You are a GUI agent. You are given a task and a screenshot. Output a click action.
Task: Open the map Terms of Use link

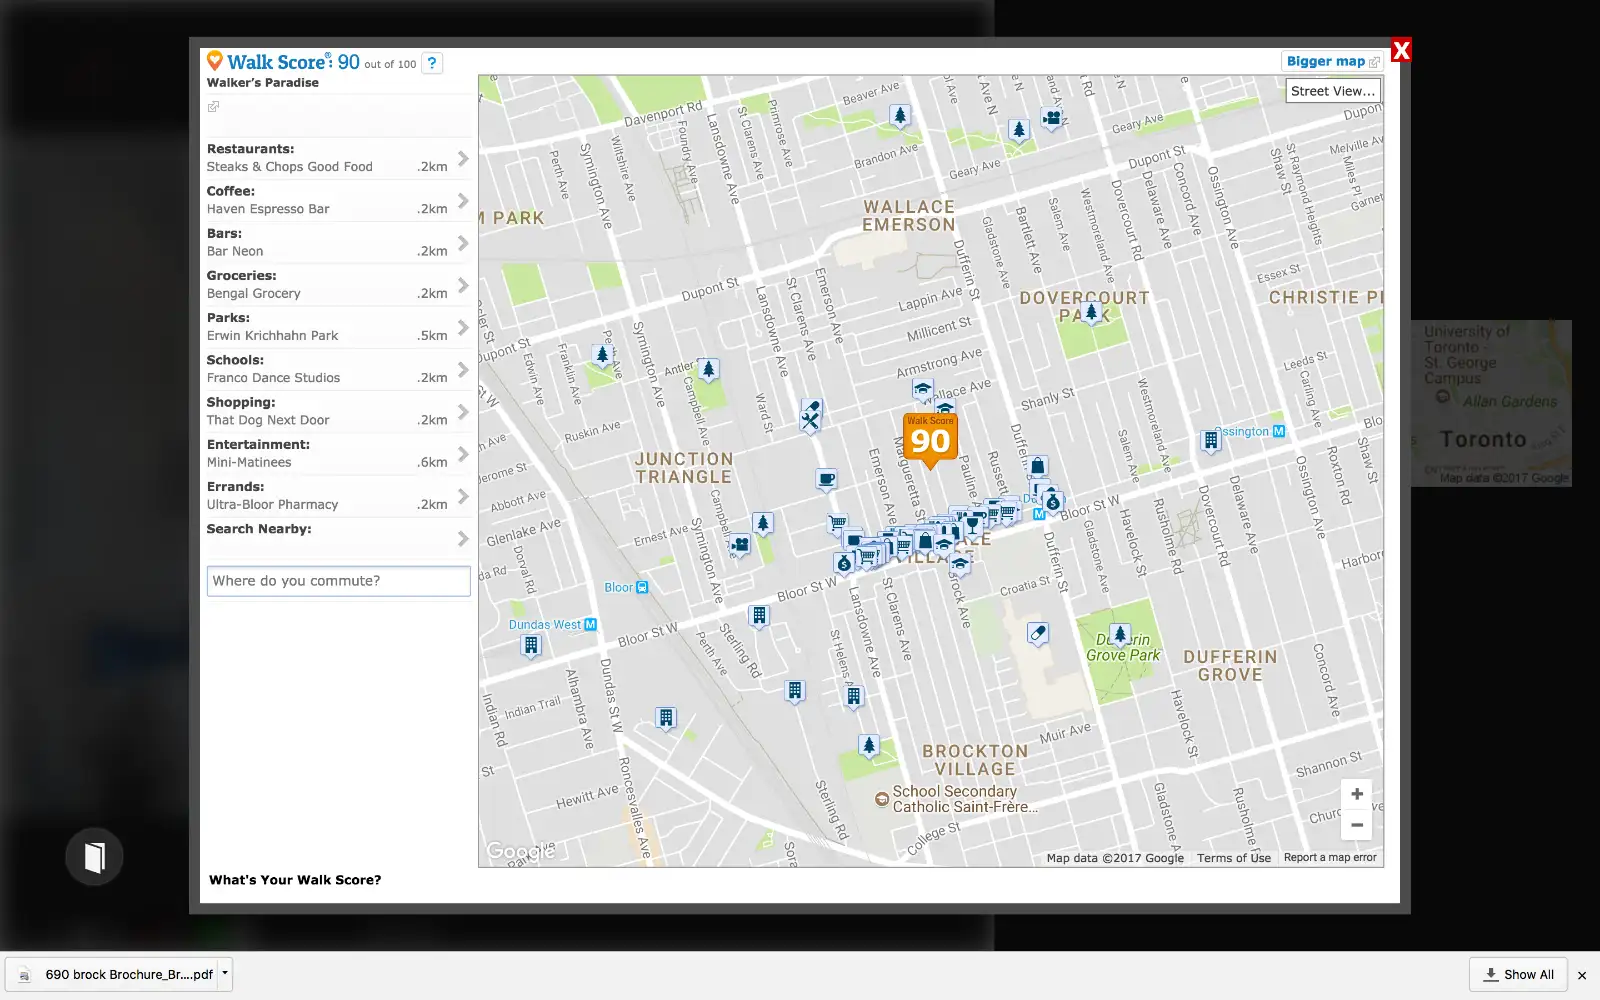pos(1234,858)
